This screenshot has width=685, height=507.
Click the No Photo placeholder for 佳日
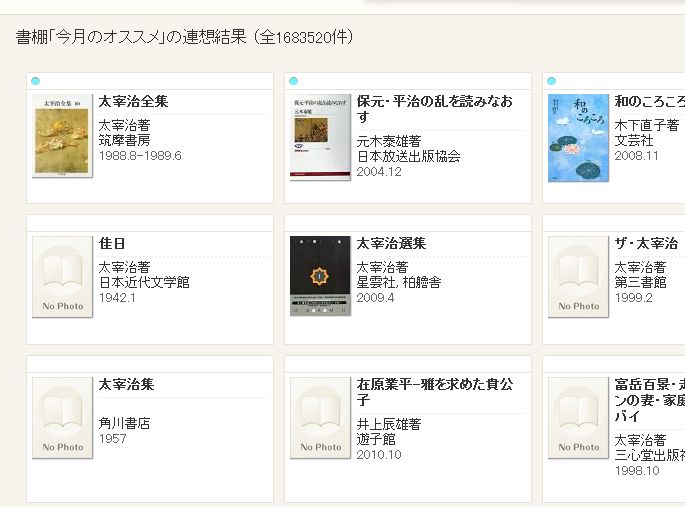(x=62, y=277)
